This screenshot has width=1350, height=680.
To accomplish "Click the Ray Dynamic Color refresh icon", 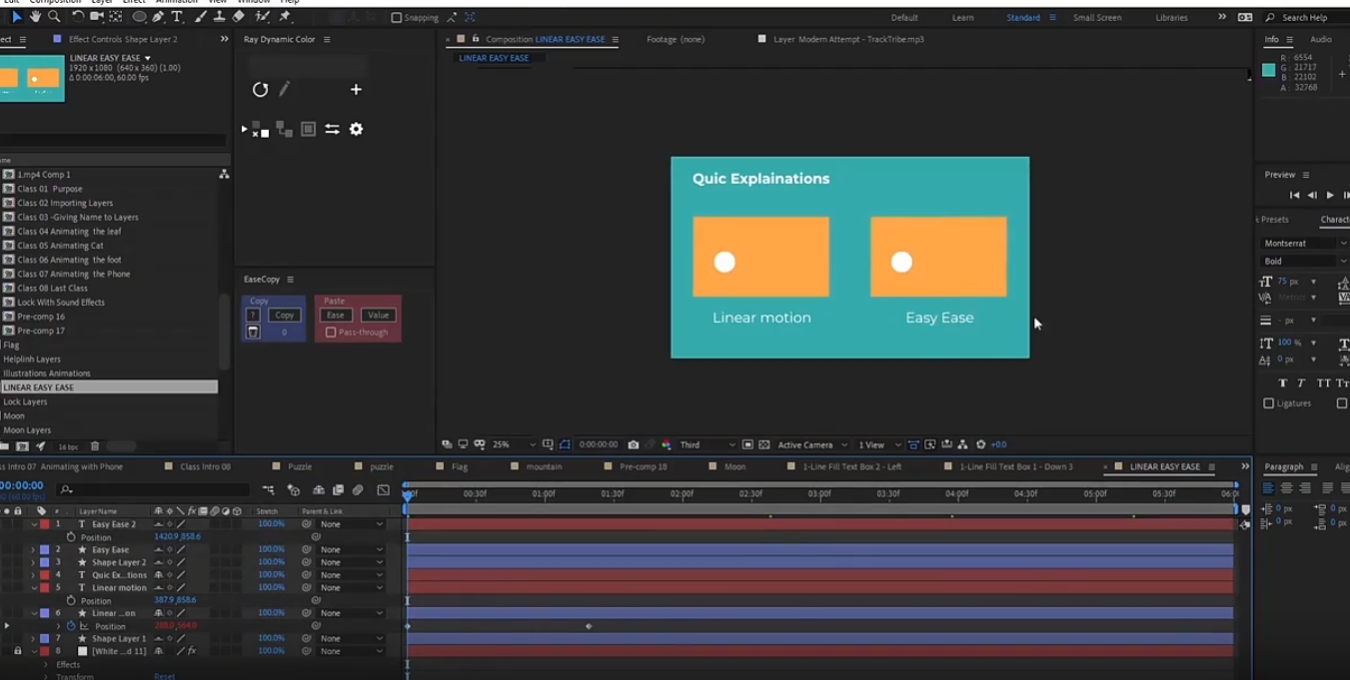I will [x=260, y=90].
